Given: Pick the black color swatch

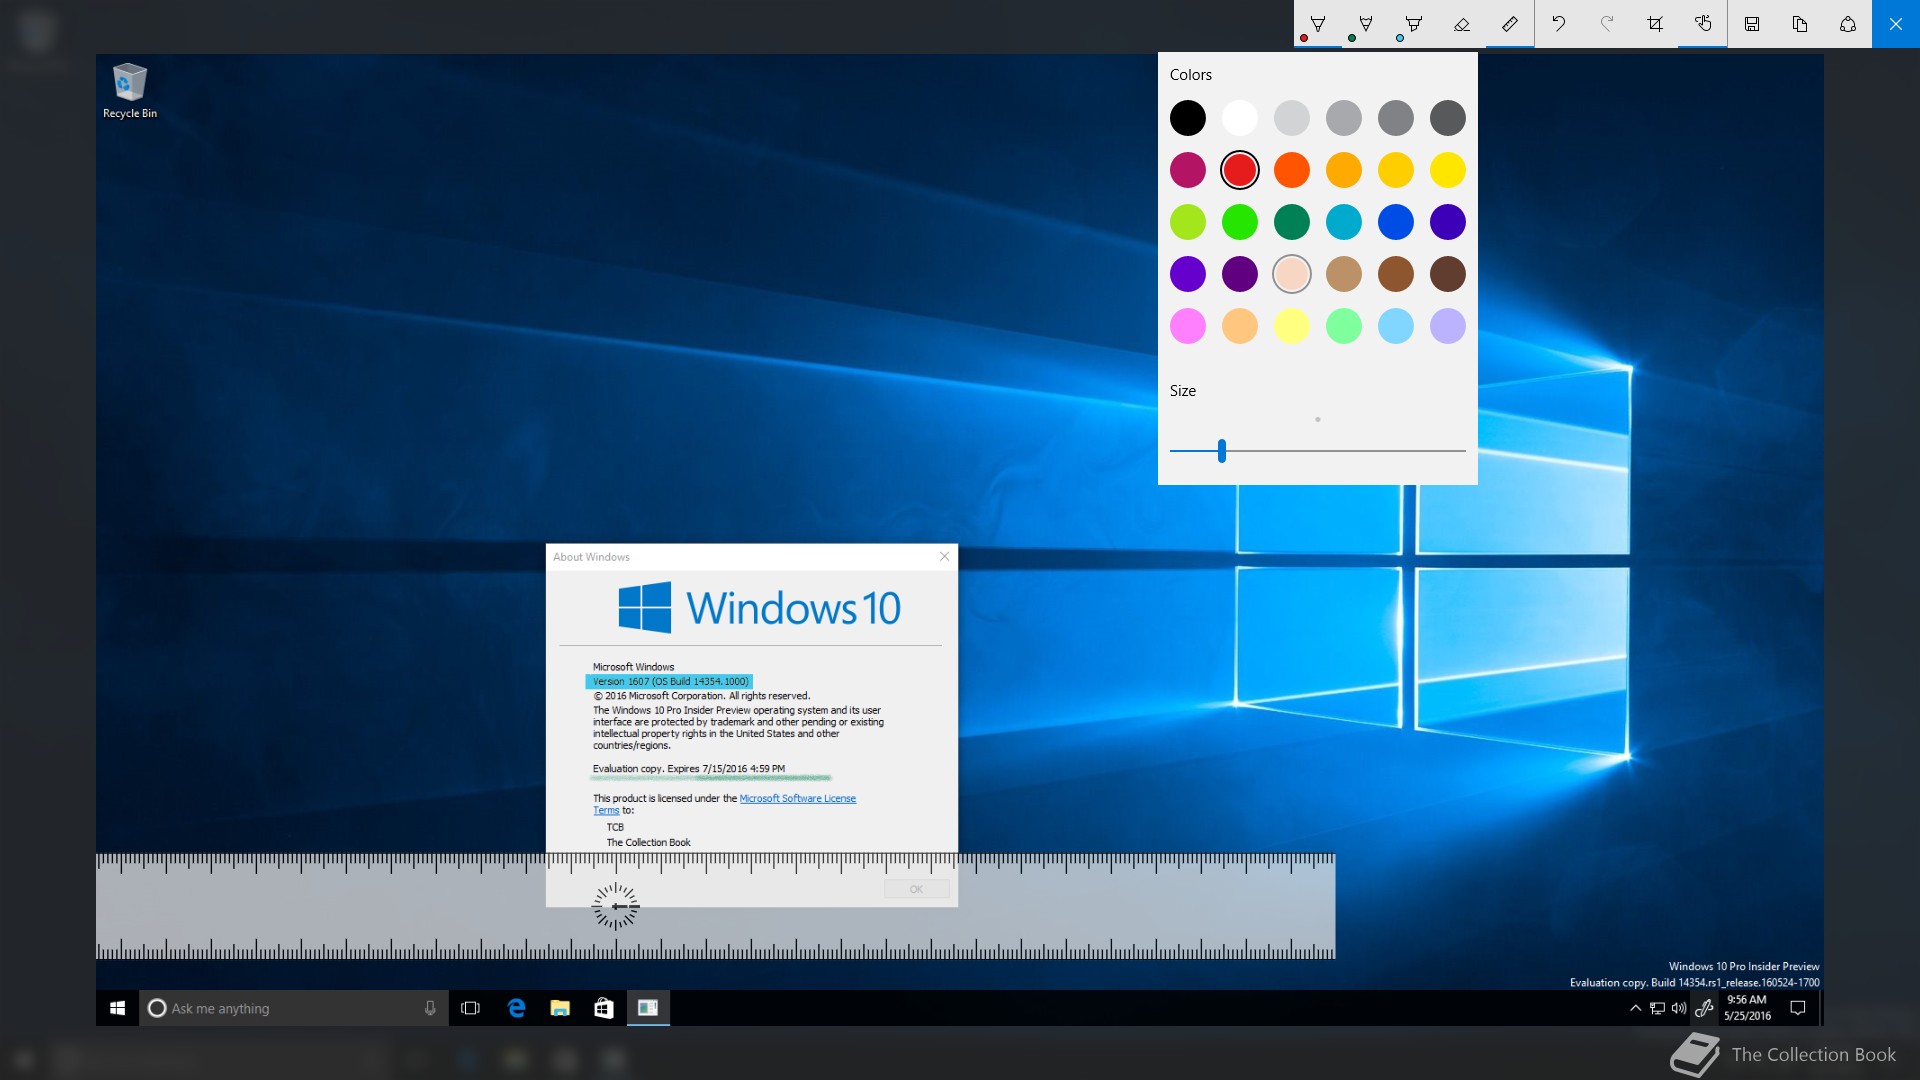Looking at the screenshot, I should pyautogui.click(x=1188, y=118).
